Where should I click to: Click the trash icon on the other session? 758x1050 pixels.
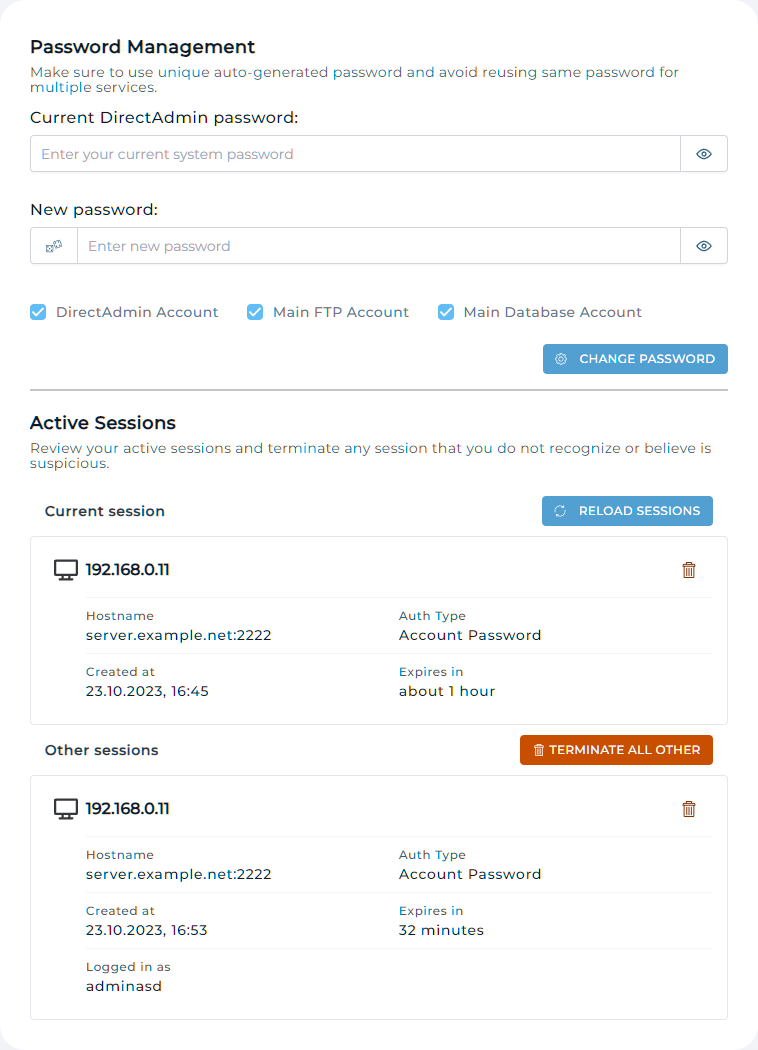coord(689,808)
